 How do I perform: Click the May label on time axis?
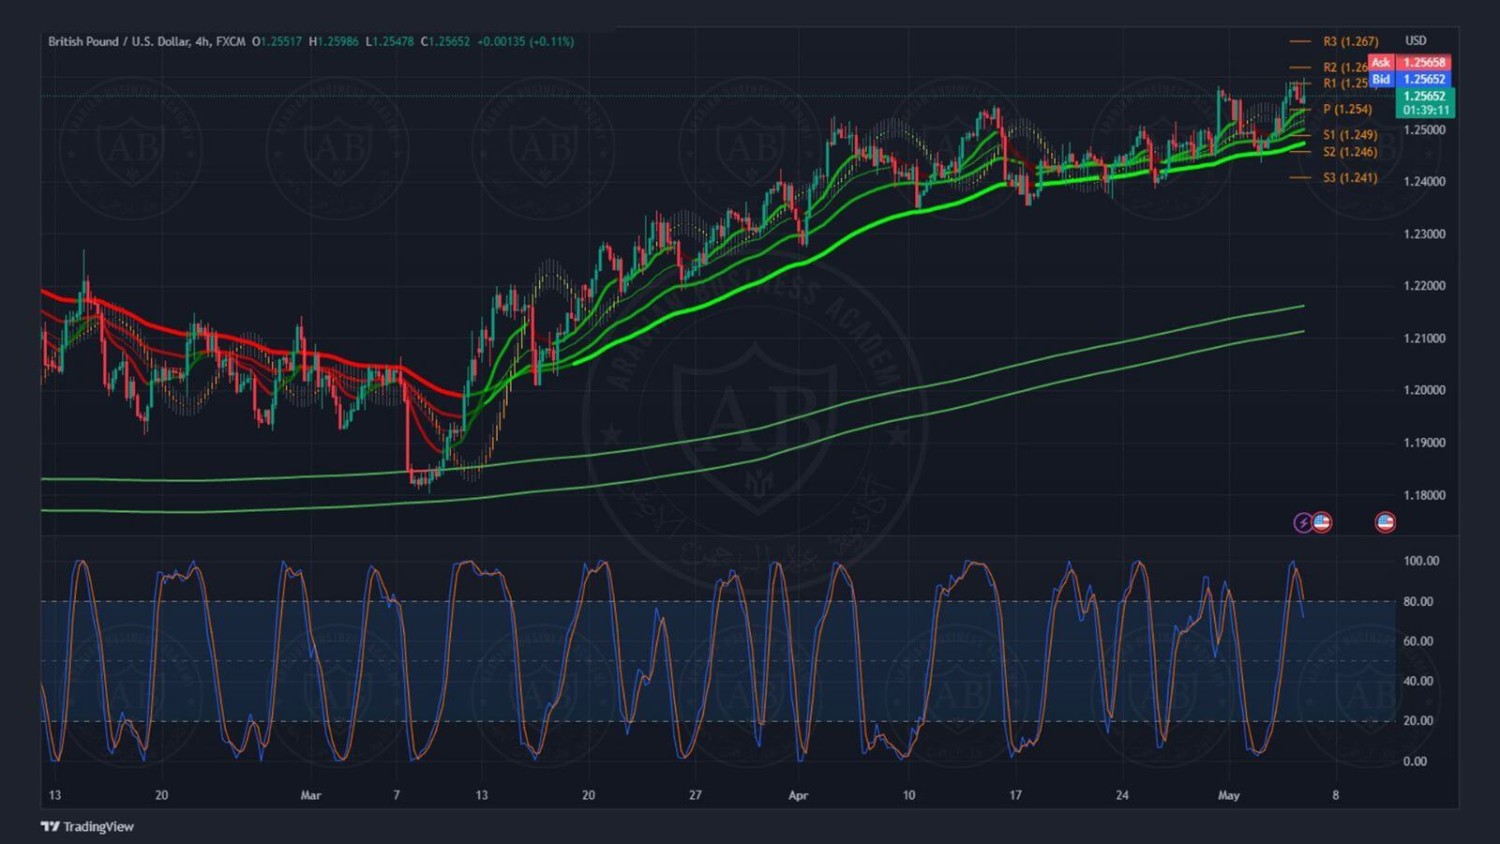point(1229,795)
